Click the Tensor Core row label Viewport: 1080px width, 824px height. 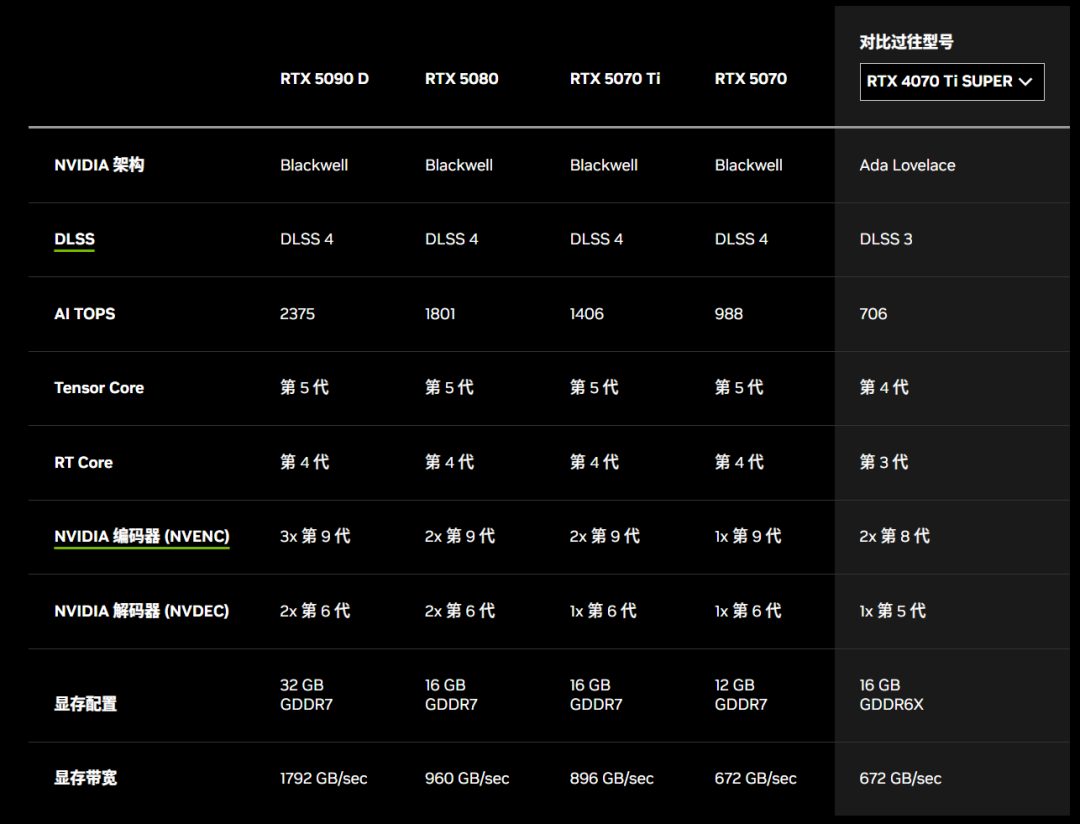99,388
